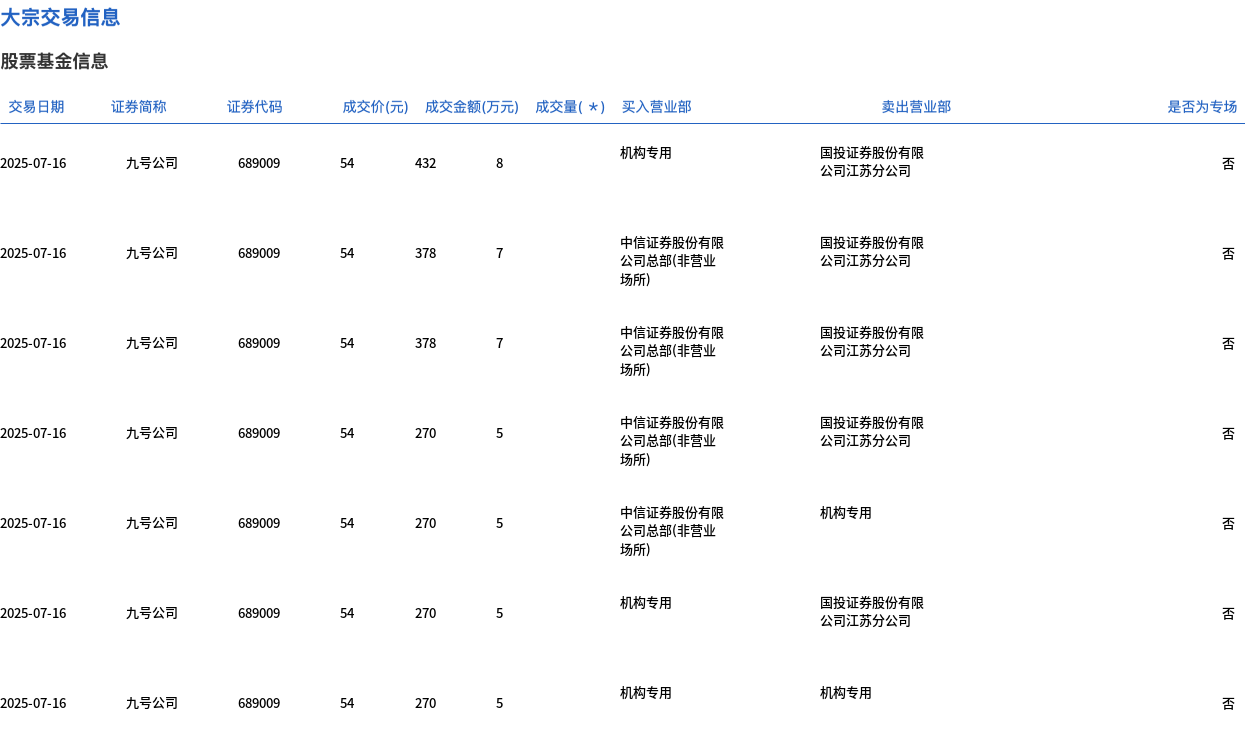1245x754 pixels.
Task: Sort by 成交金额(万元) column header
Action: 471,107
